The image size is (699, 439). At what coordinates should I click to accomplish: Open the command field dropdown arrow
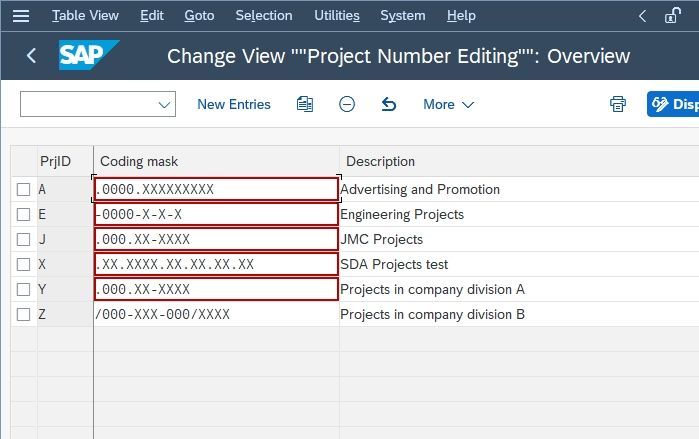[x=164, y=105]
